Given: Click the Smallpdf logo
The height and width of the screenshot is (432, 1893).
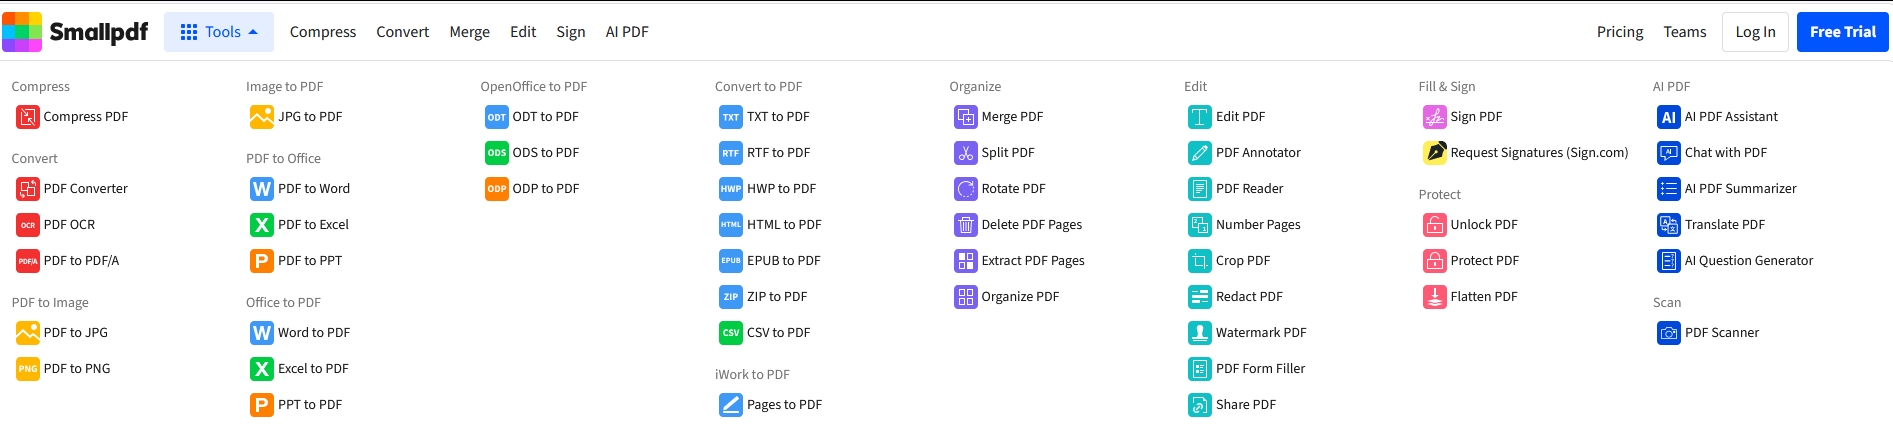Looking at the screenshot, I should click(x=75, y=32).
